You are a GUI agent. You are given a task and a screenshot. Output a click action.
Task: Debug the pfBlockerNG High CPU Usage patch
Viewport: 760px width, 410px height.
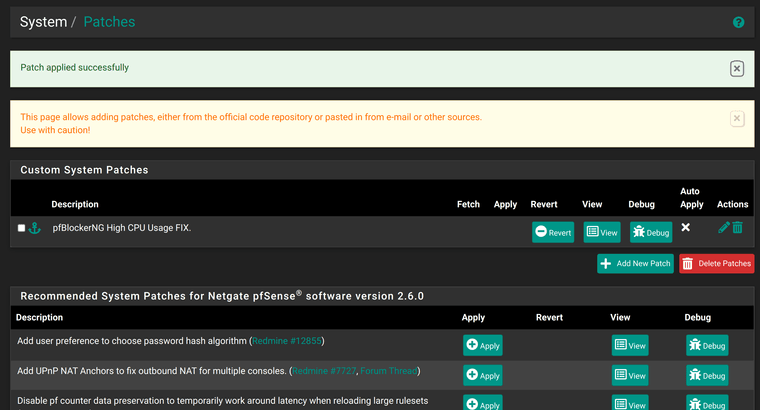(x=651, y=232)
